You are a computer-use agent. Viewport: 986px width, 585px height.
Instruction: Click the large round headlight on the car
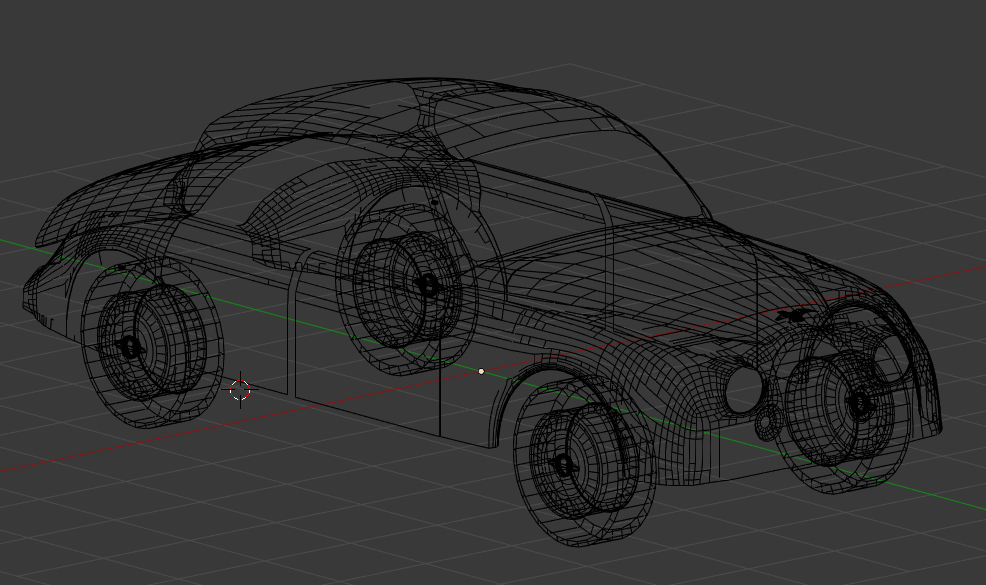pos(744,391)
